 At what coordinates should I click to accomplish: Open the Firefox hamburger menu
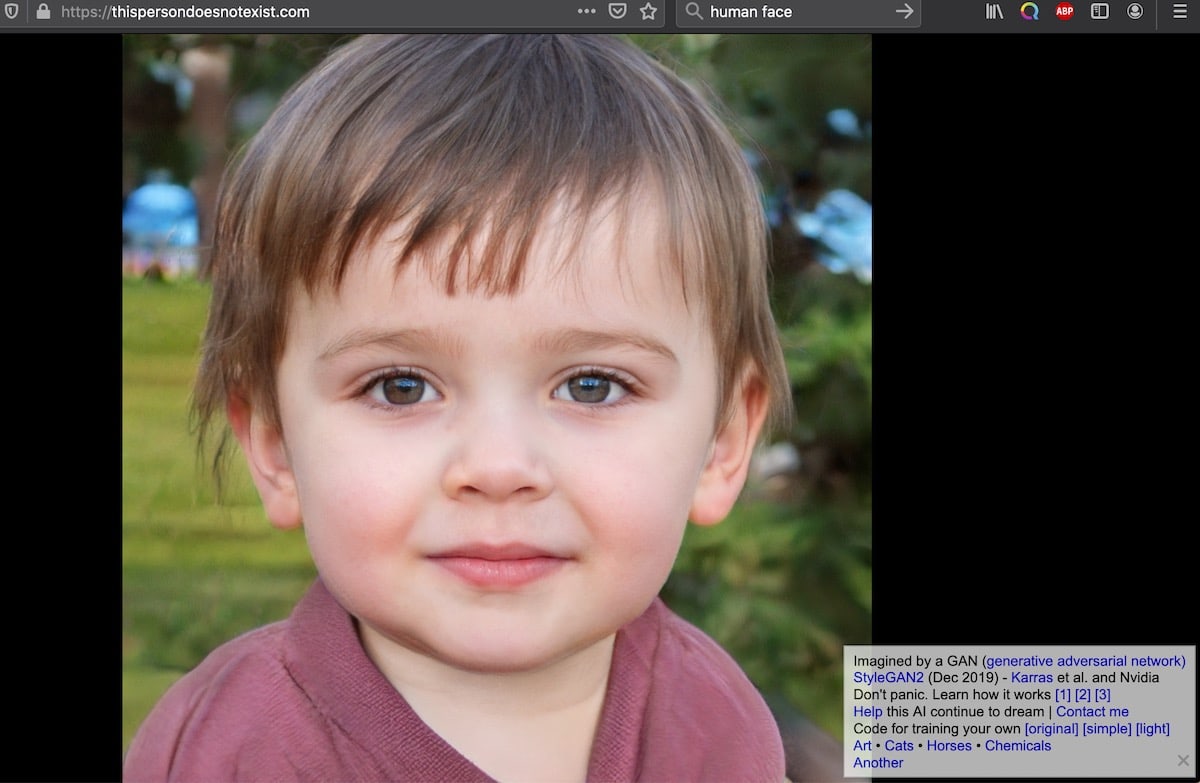tap(1180, 12)
